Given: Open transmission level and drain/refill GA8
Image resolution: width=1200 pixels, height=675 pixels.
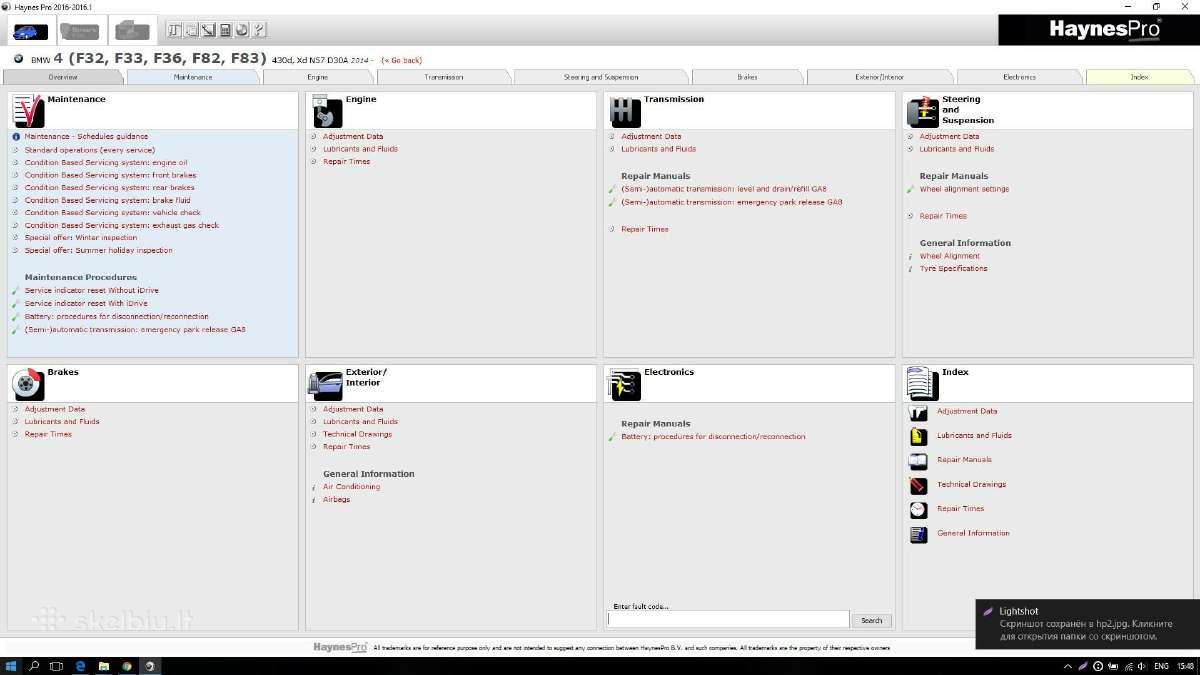Looking at the screenshot, I should coord(724,189).
